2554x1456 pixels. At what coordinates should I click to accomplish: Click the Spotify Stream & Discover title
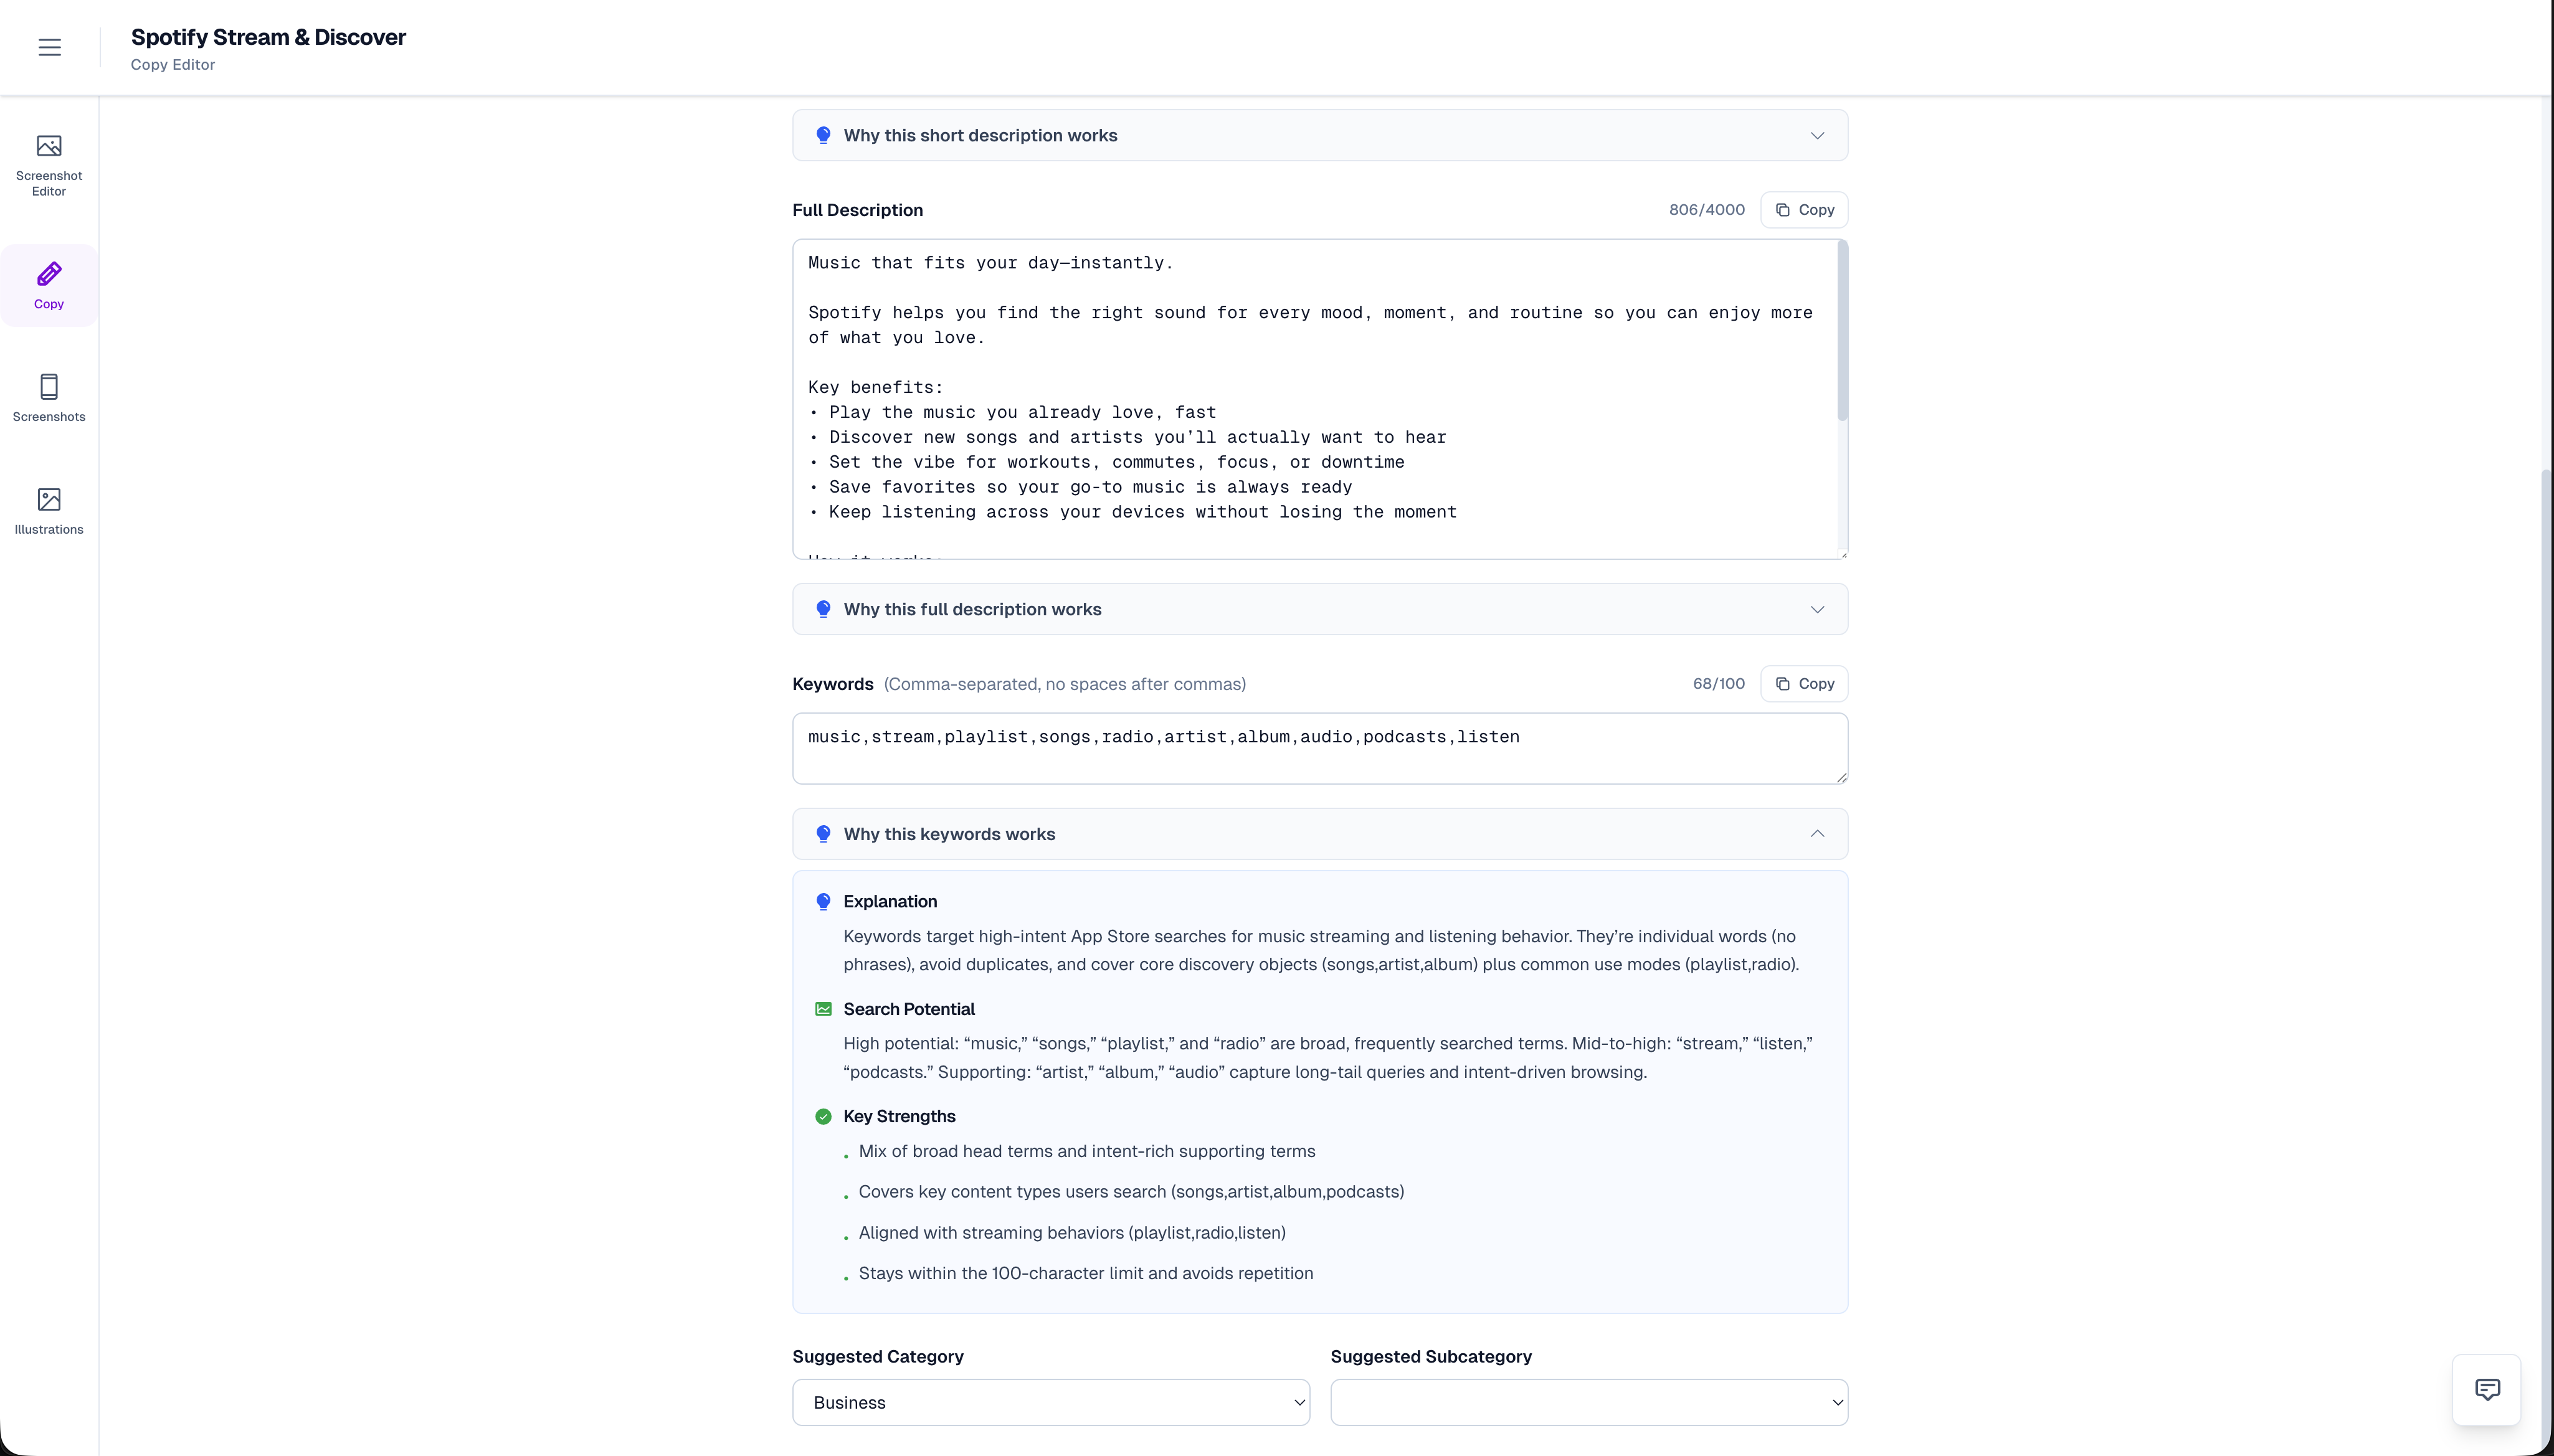(268, 37)
